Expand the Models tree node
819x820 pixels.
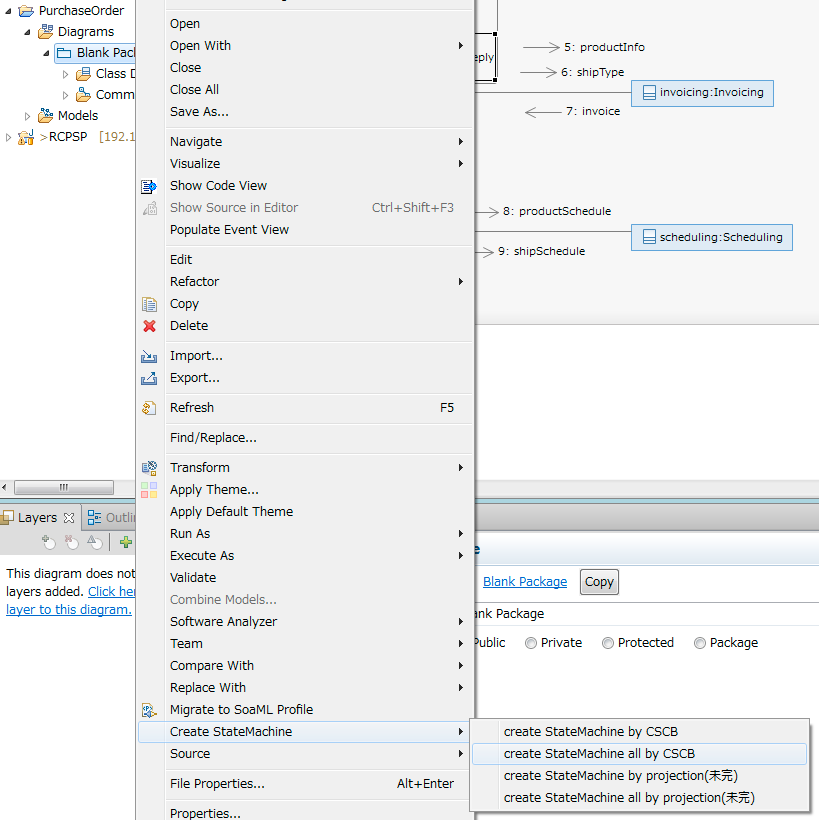click(28, 116)
